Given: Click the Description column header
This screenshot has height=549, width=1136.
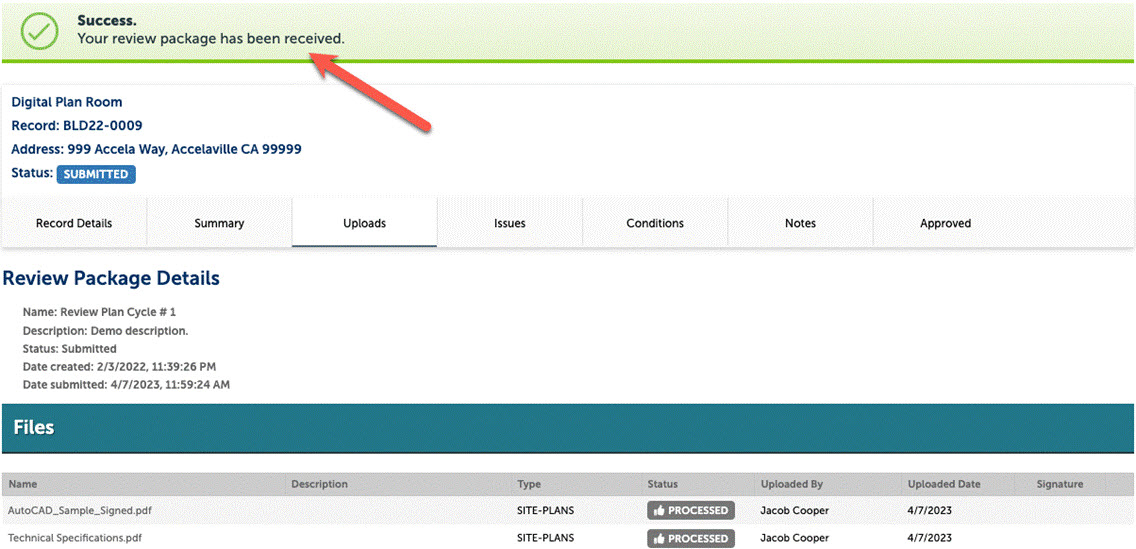Looking at the screenshot, I should [x=319, y=484].
